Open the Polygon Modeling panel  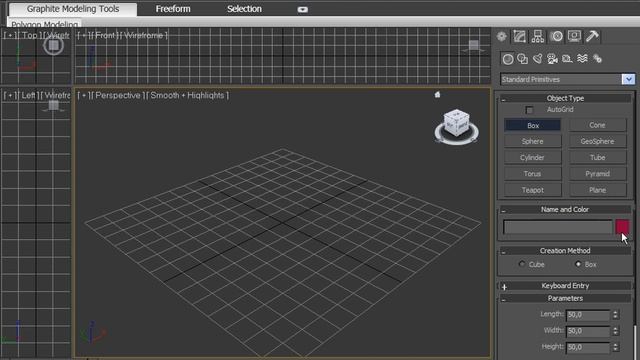[44, 24]
